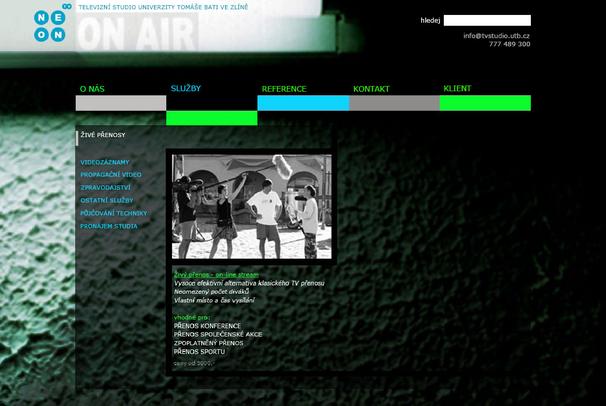
Task: Click the blue bar under REFERENCE
Action: (x=303, y=103)
